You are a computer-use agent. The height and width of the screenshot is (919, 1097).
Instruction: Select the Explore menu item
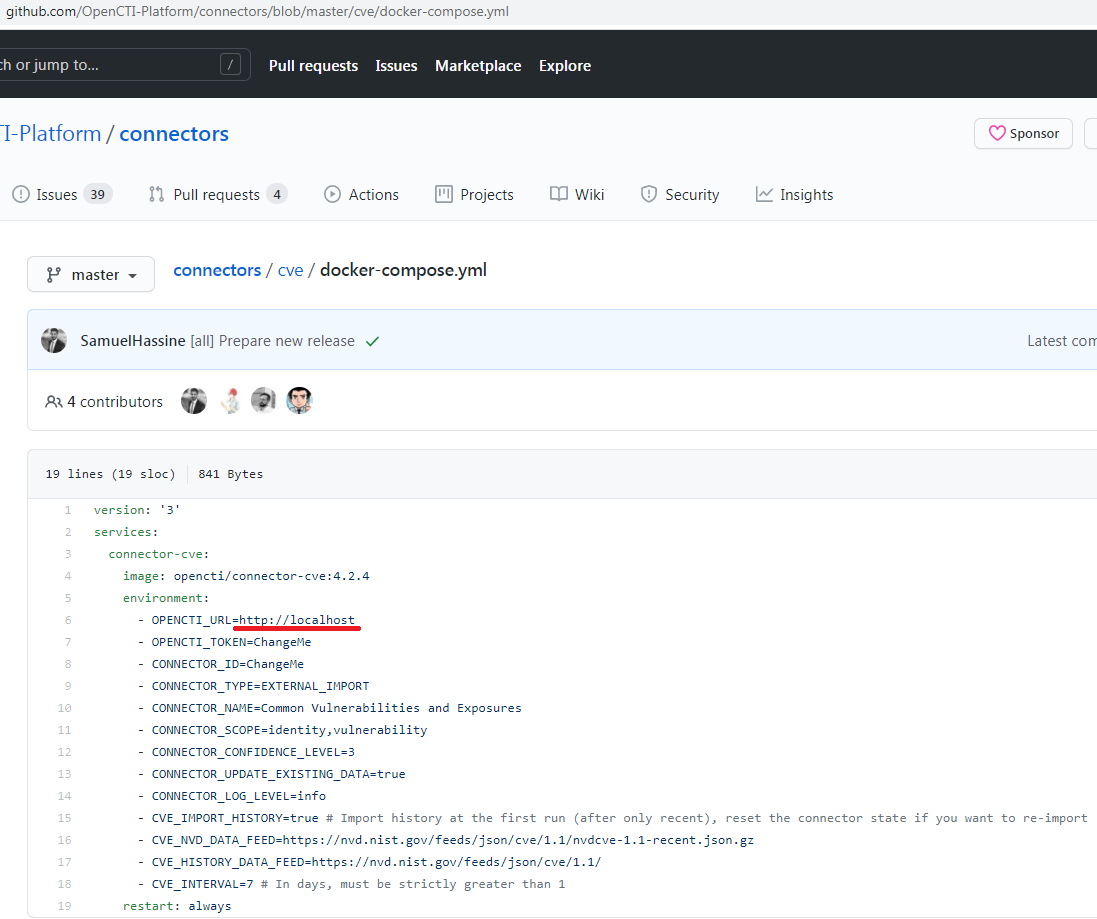[564, 65]
